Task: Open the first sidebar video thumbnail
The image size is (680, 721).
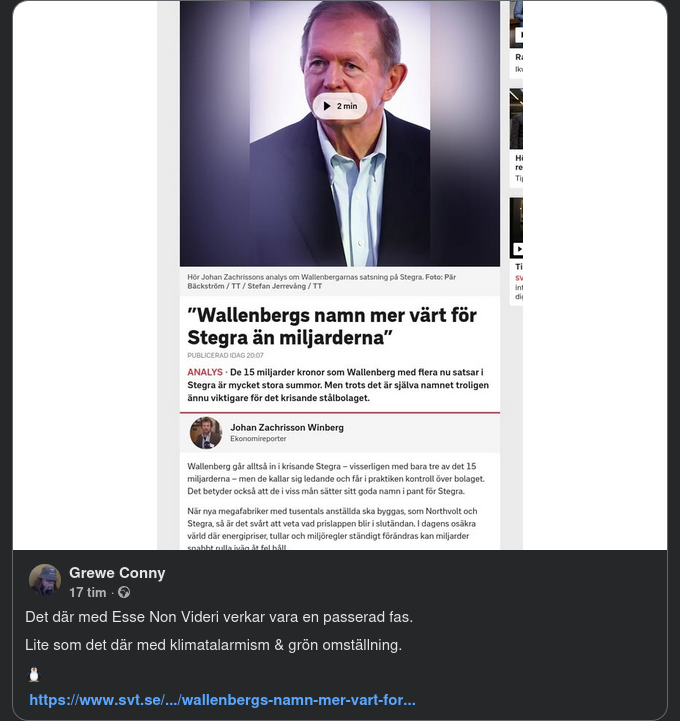Action: 516,25
